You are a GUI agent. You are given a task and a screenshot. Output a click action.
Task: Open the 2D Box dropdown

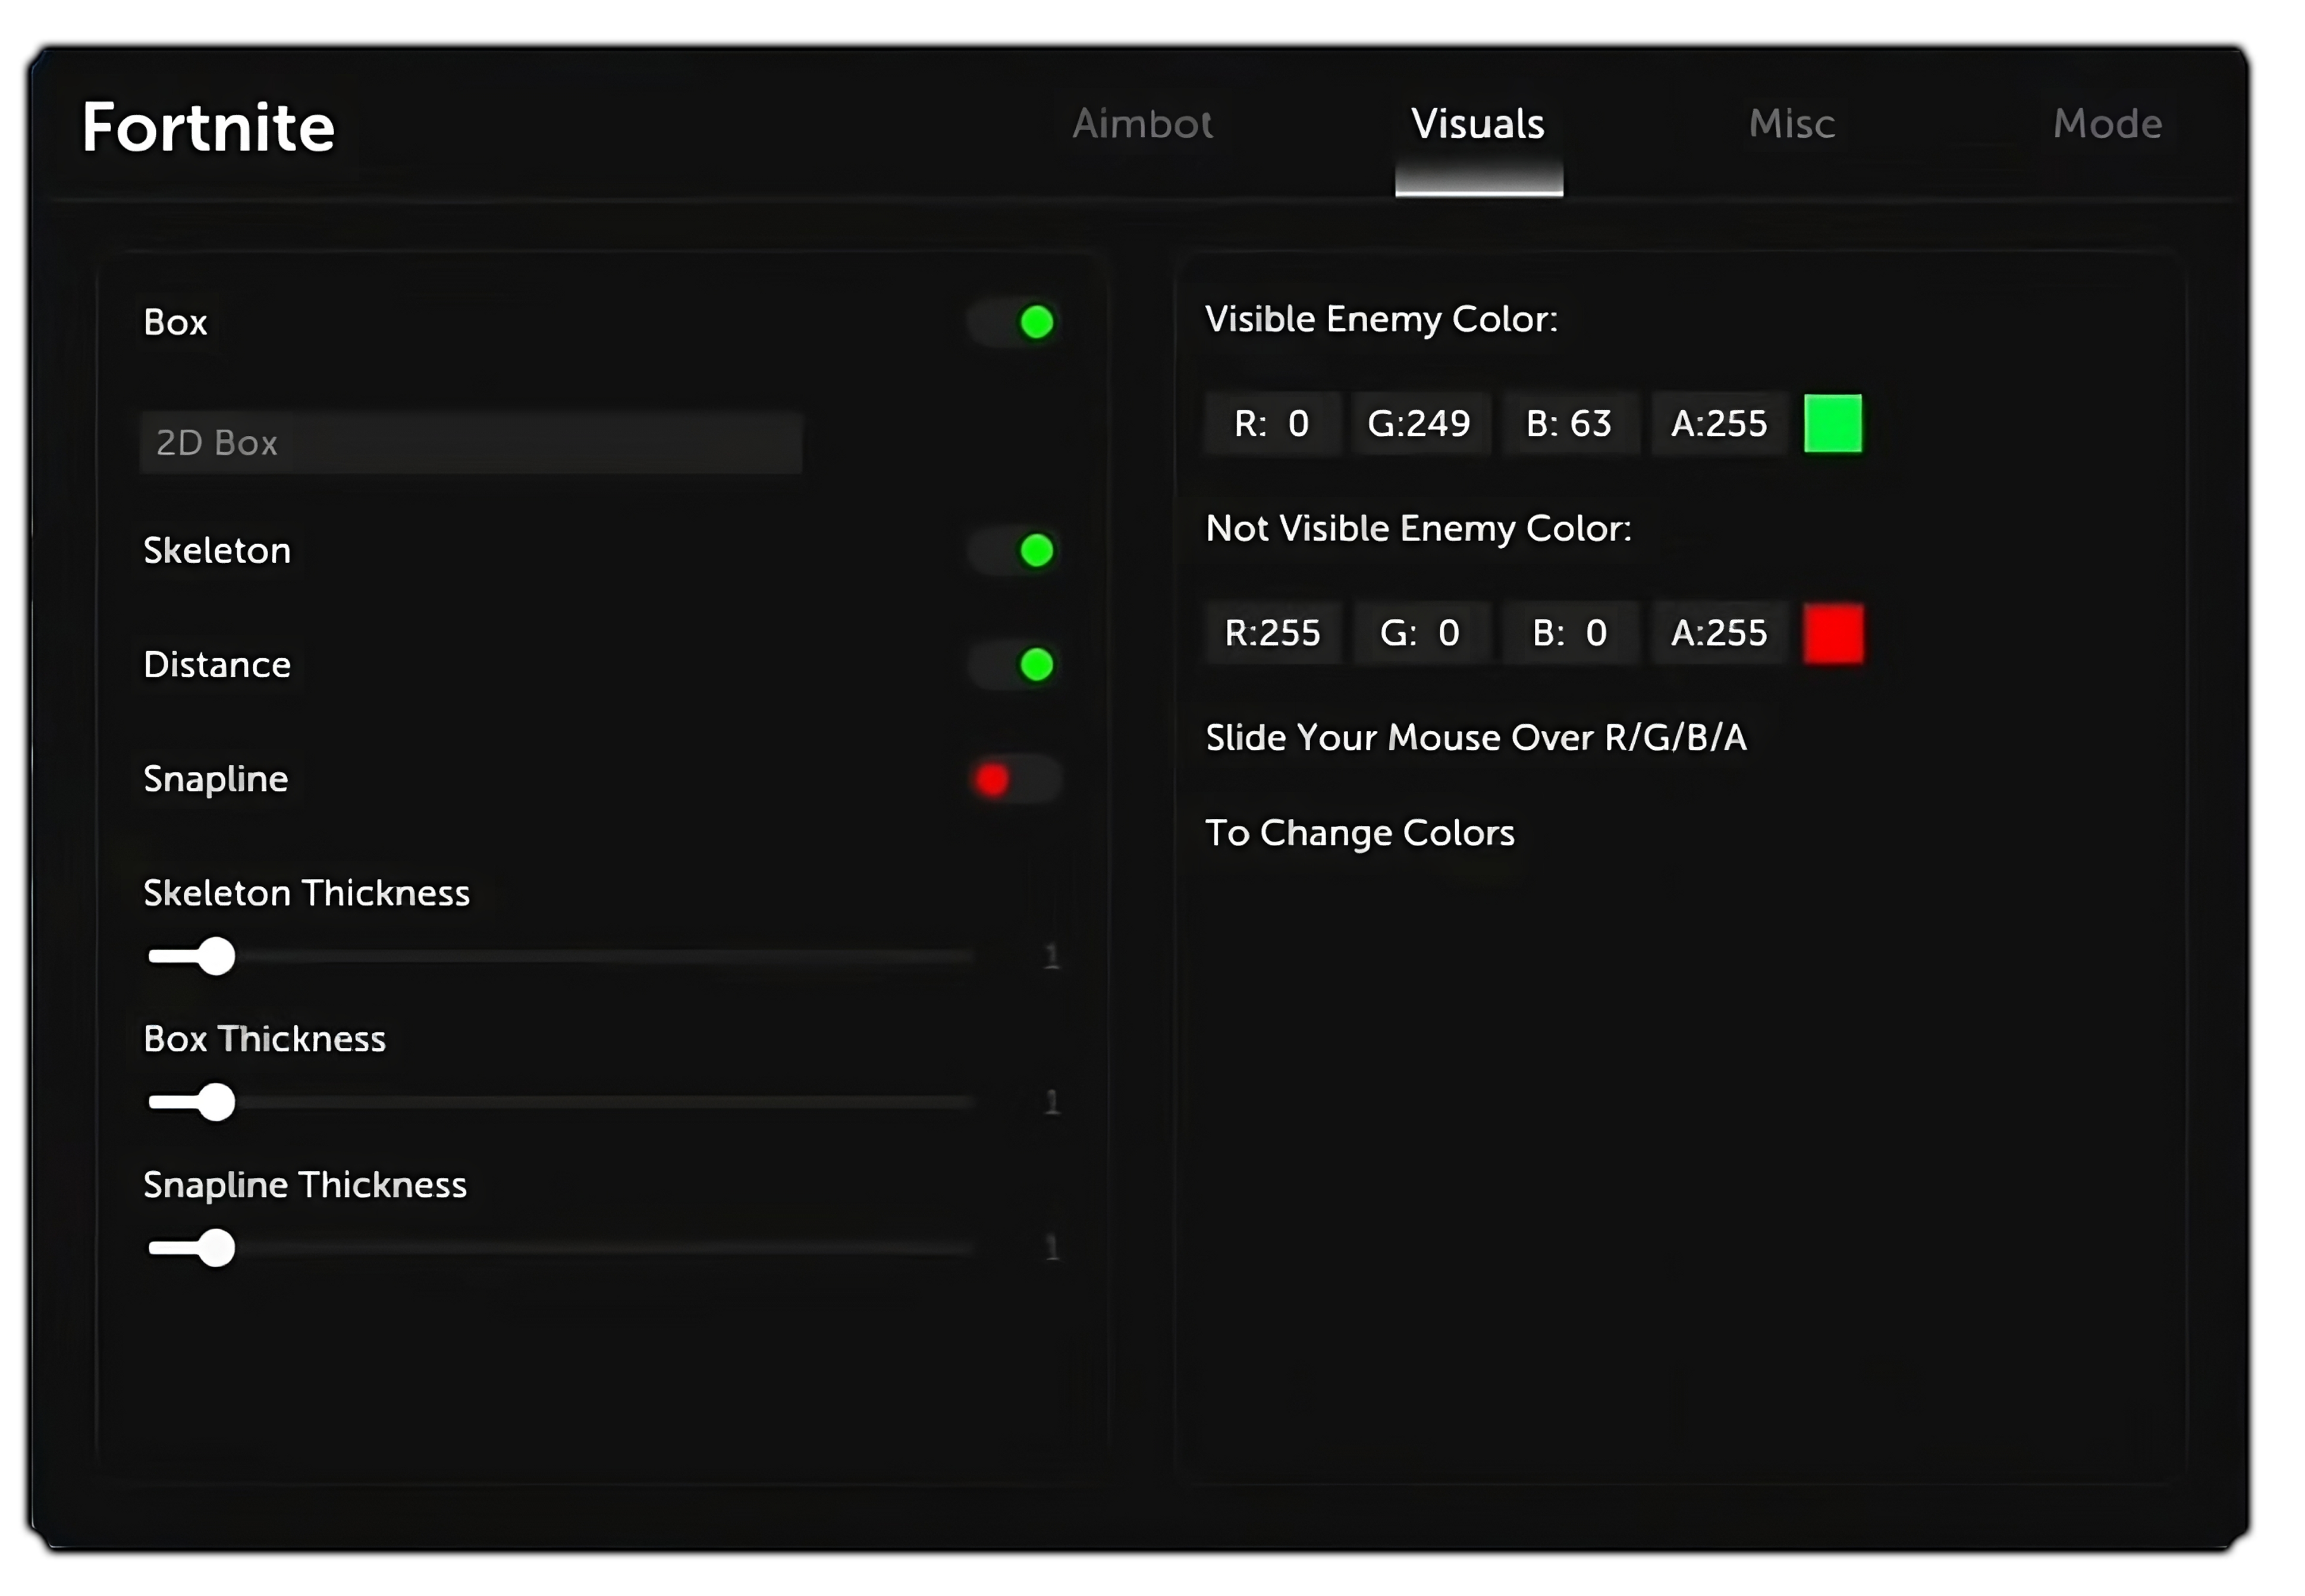coord(470,442)
